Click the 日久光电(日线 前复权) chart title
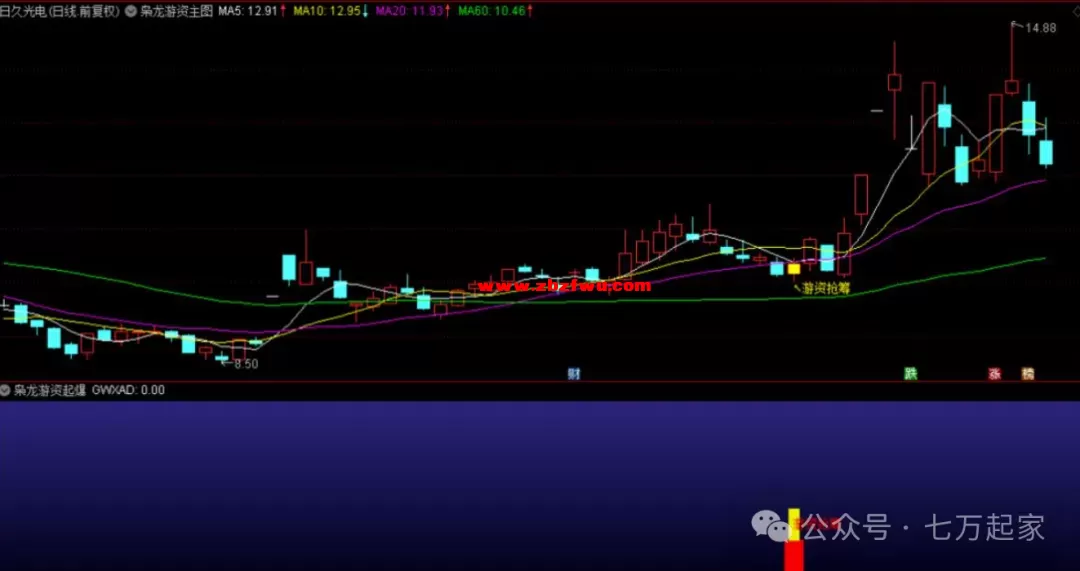 [x=60, y=11]
